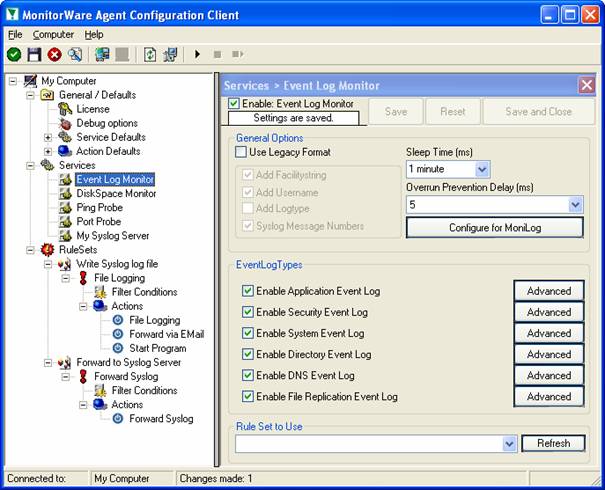Select Filter Conditions under File Logging
605x490 pixels.
click(144, 292)
